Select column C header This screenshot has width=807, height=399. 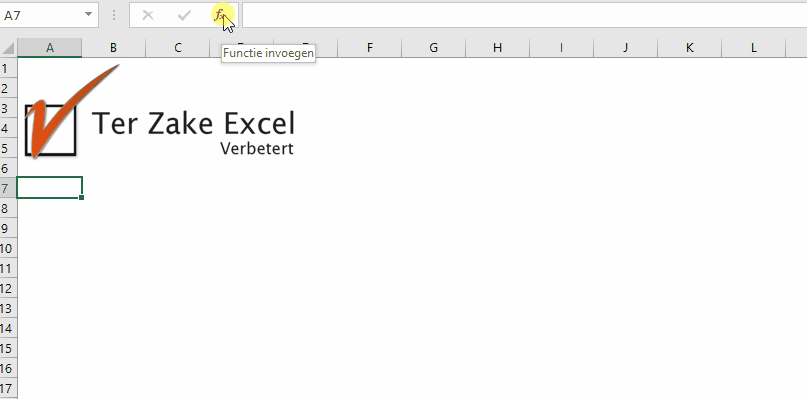coord(178,48)
